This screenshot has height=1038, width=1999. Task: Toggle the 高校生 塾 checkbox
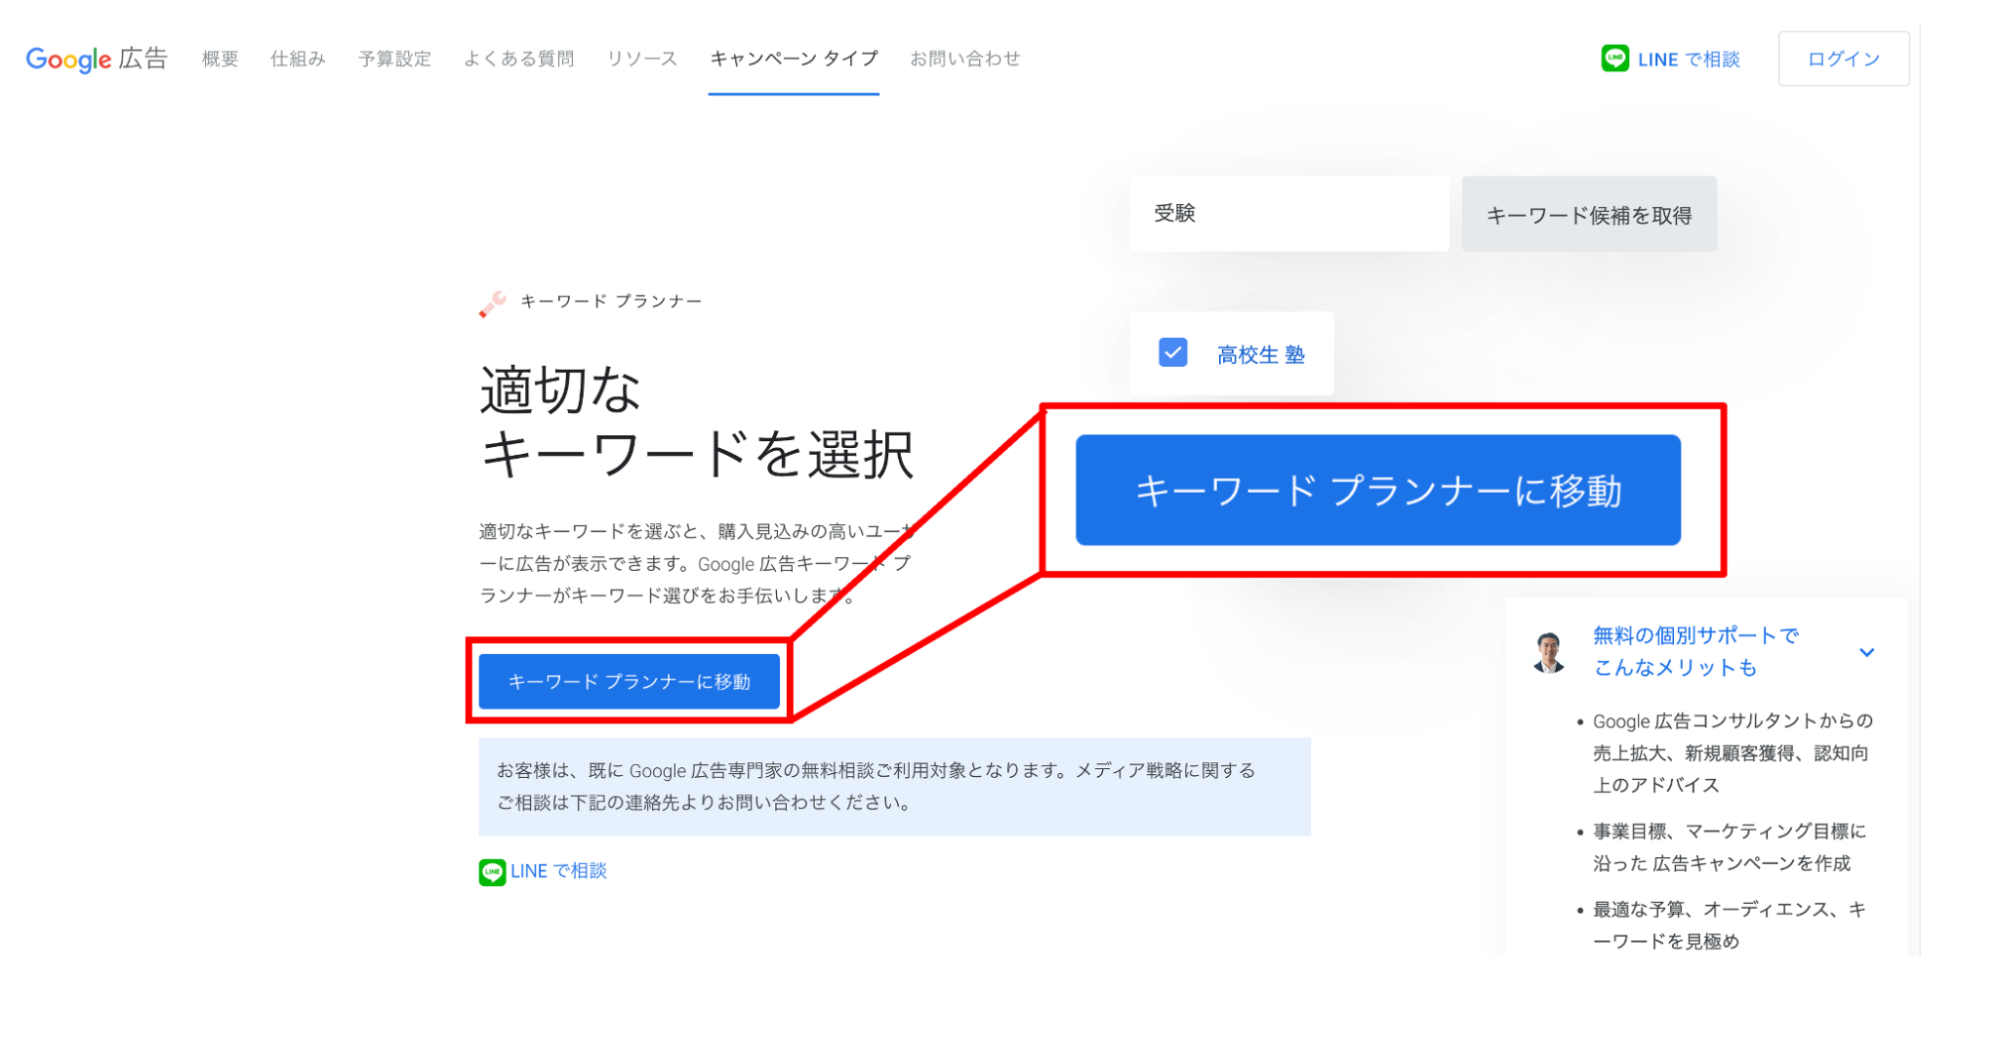tap(1172, 353)
